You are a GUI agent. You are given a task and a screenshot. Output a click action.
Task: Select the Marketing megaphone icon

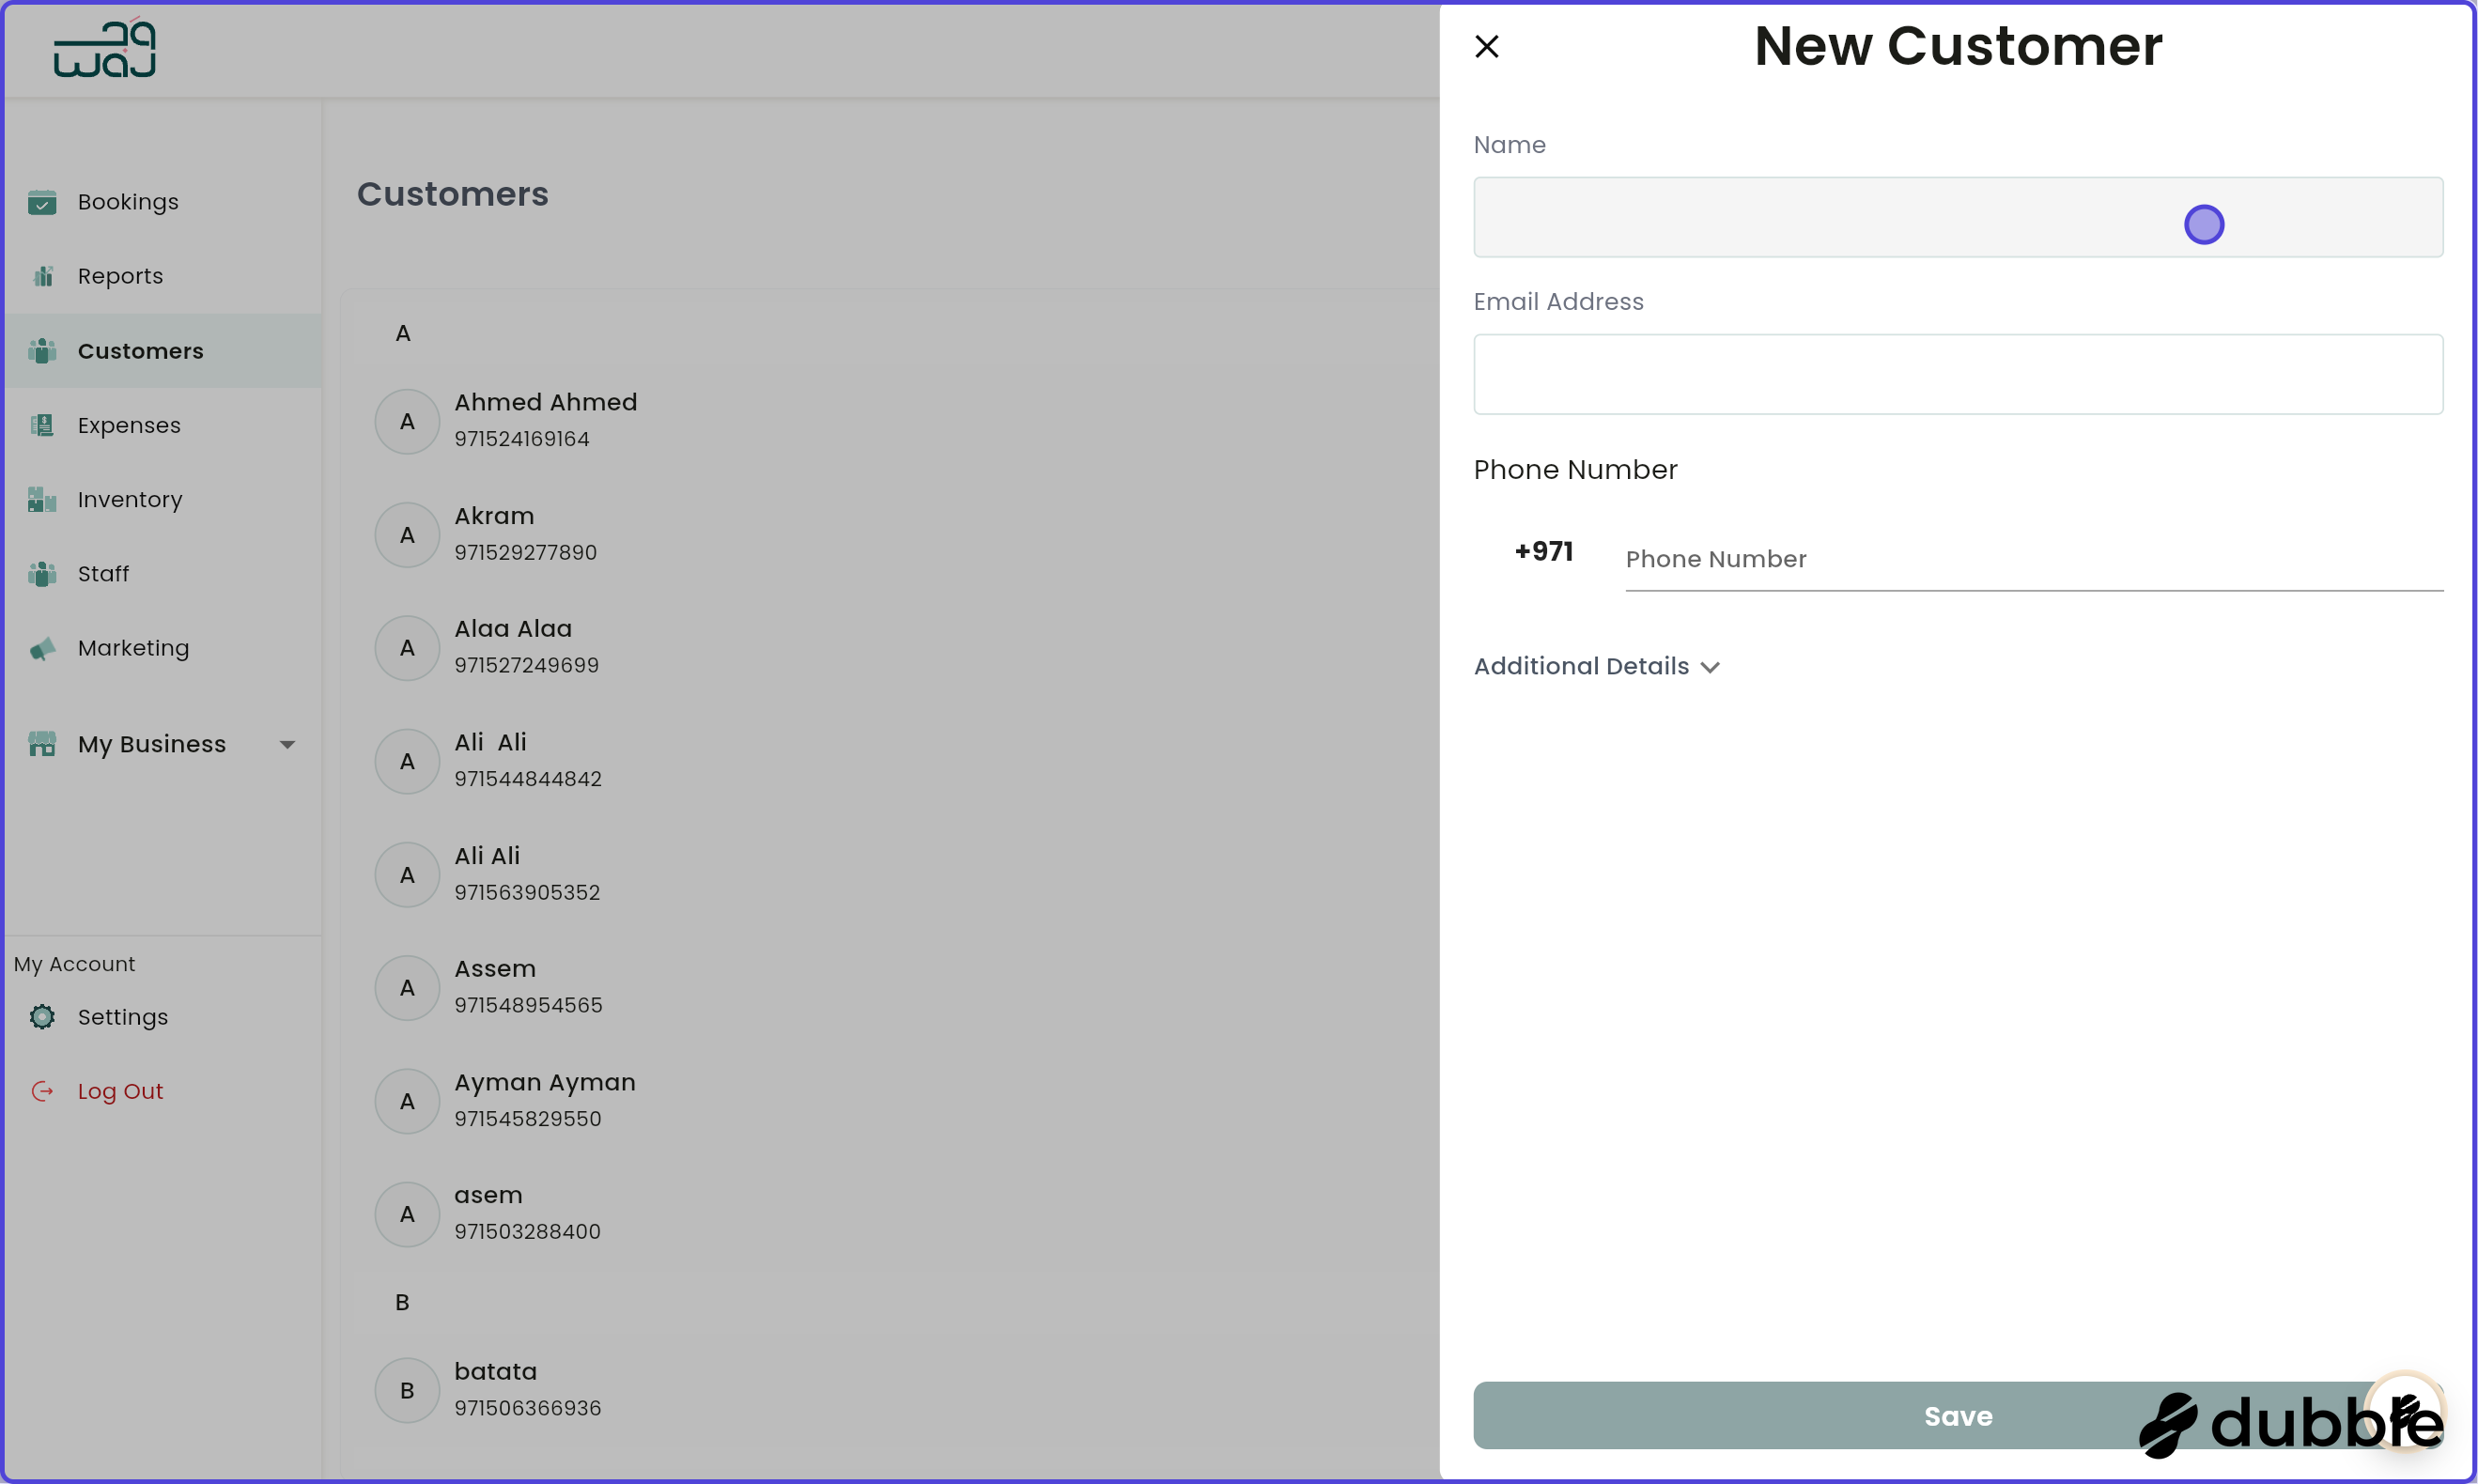(x=42, y=648)
